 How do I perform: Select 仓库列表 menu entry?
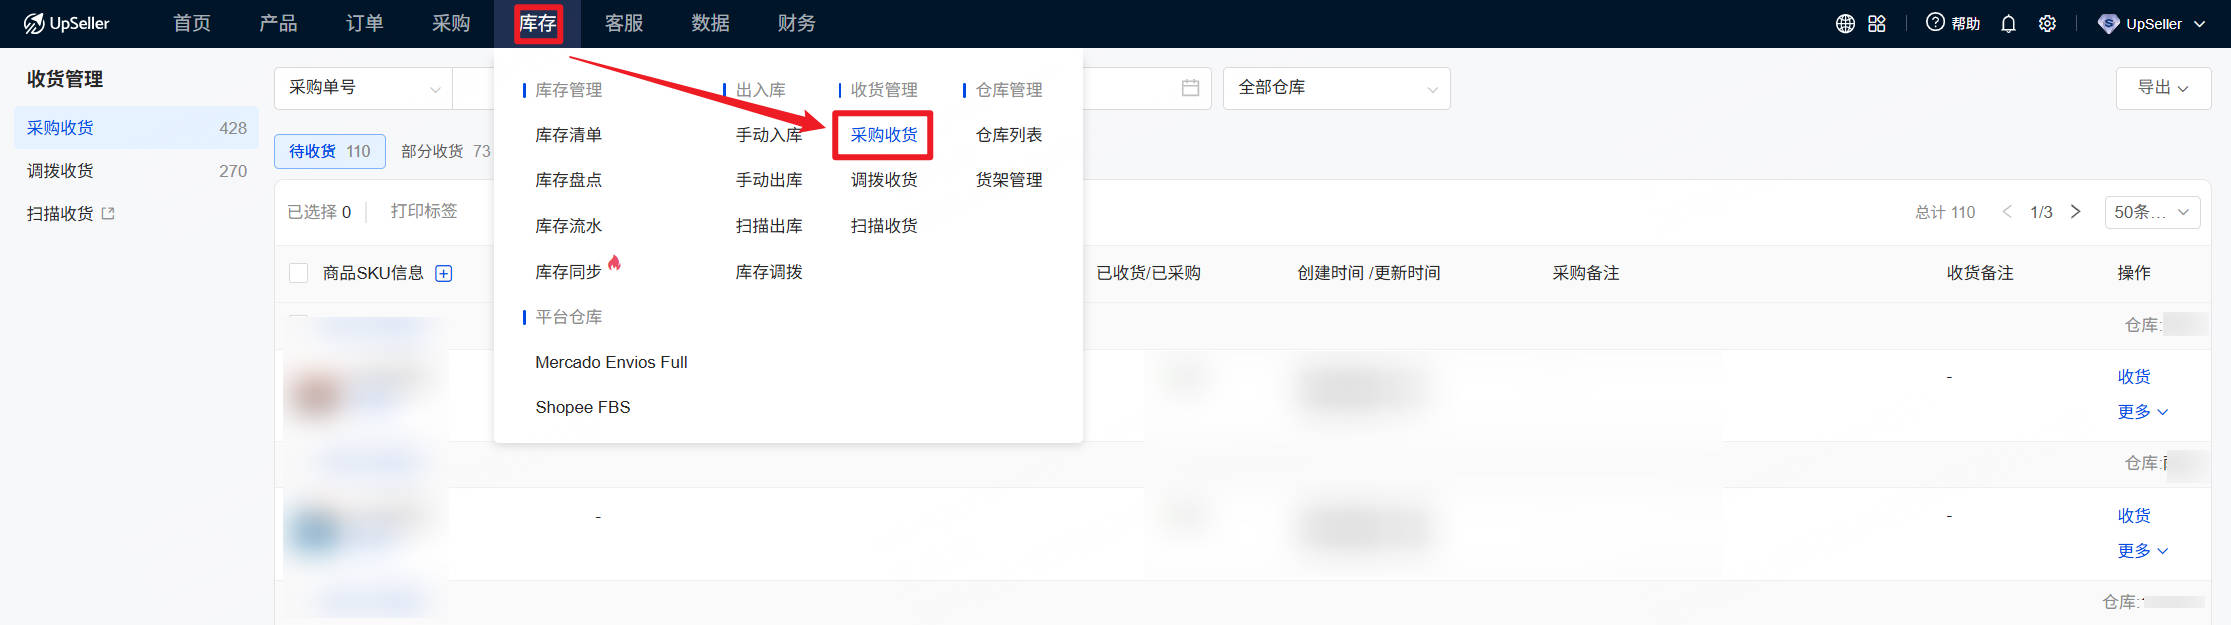coord(1009,135)
